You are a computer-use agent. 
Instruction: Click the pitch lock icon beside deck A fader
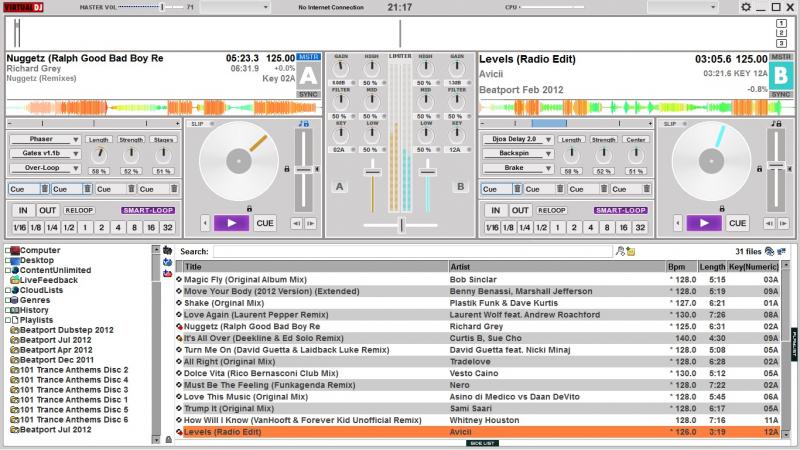point(287,169)
